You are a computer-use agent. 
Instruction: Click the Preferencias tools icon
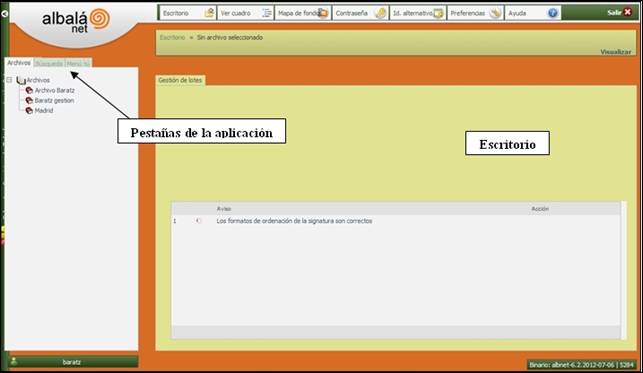coord(496,13)
